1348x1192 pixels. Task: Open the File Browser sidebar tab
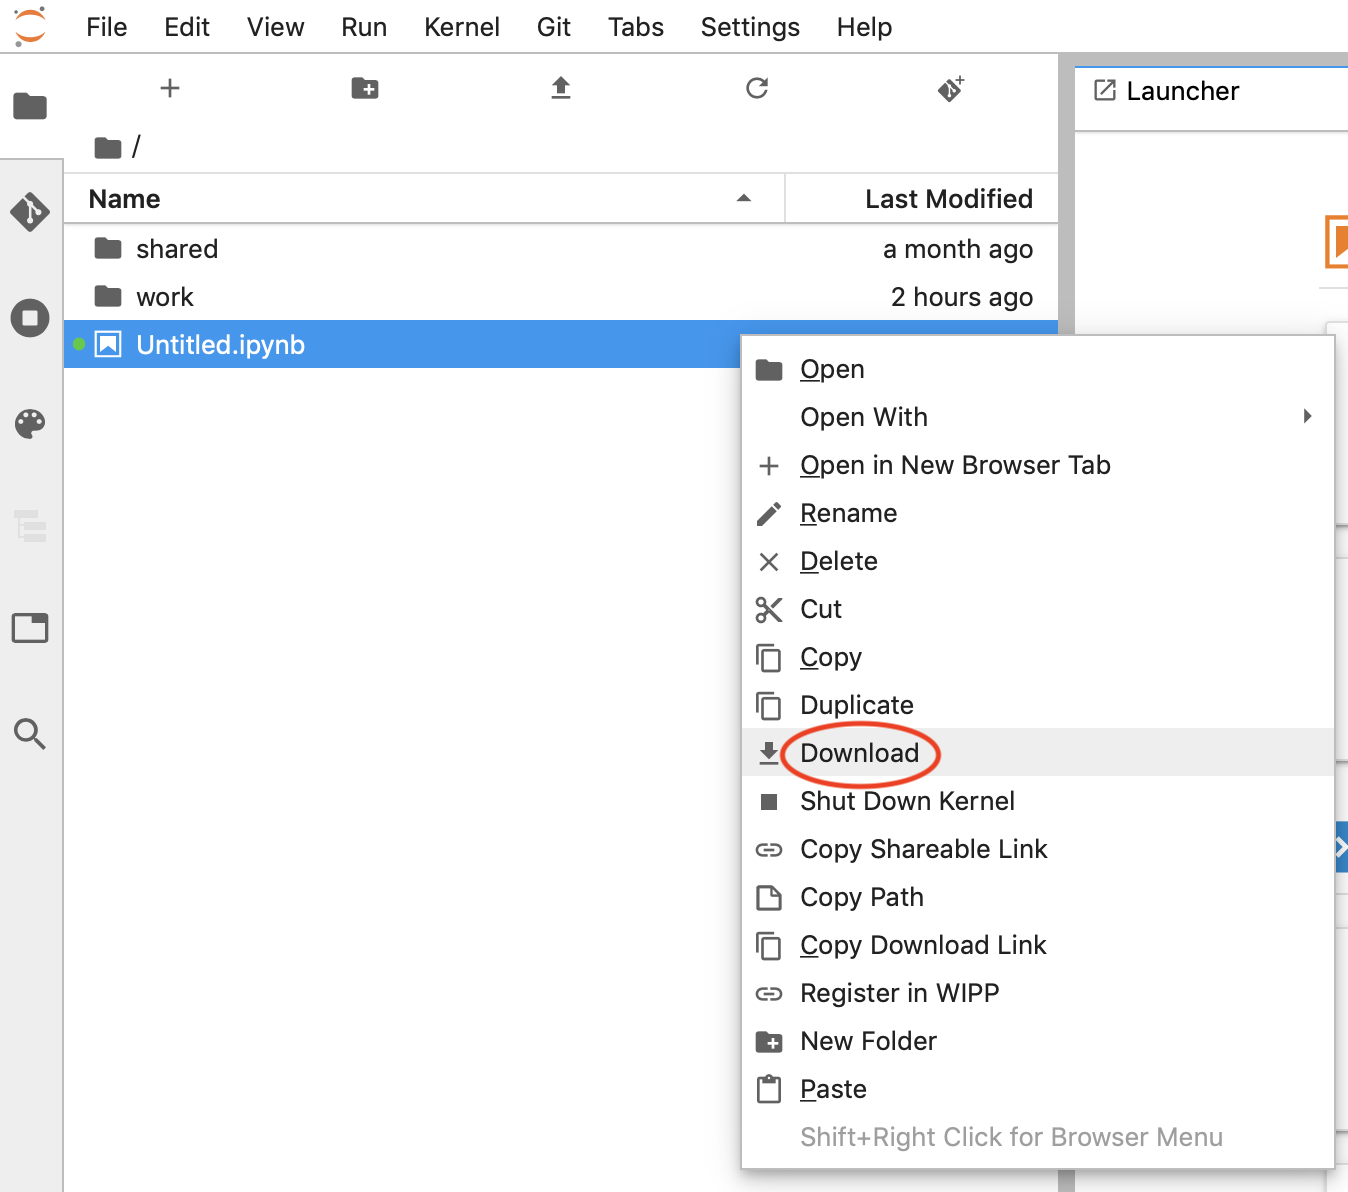30,105
